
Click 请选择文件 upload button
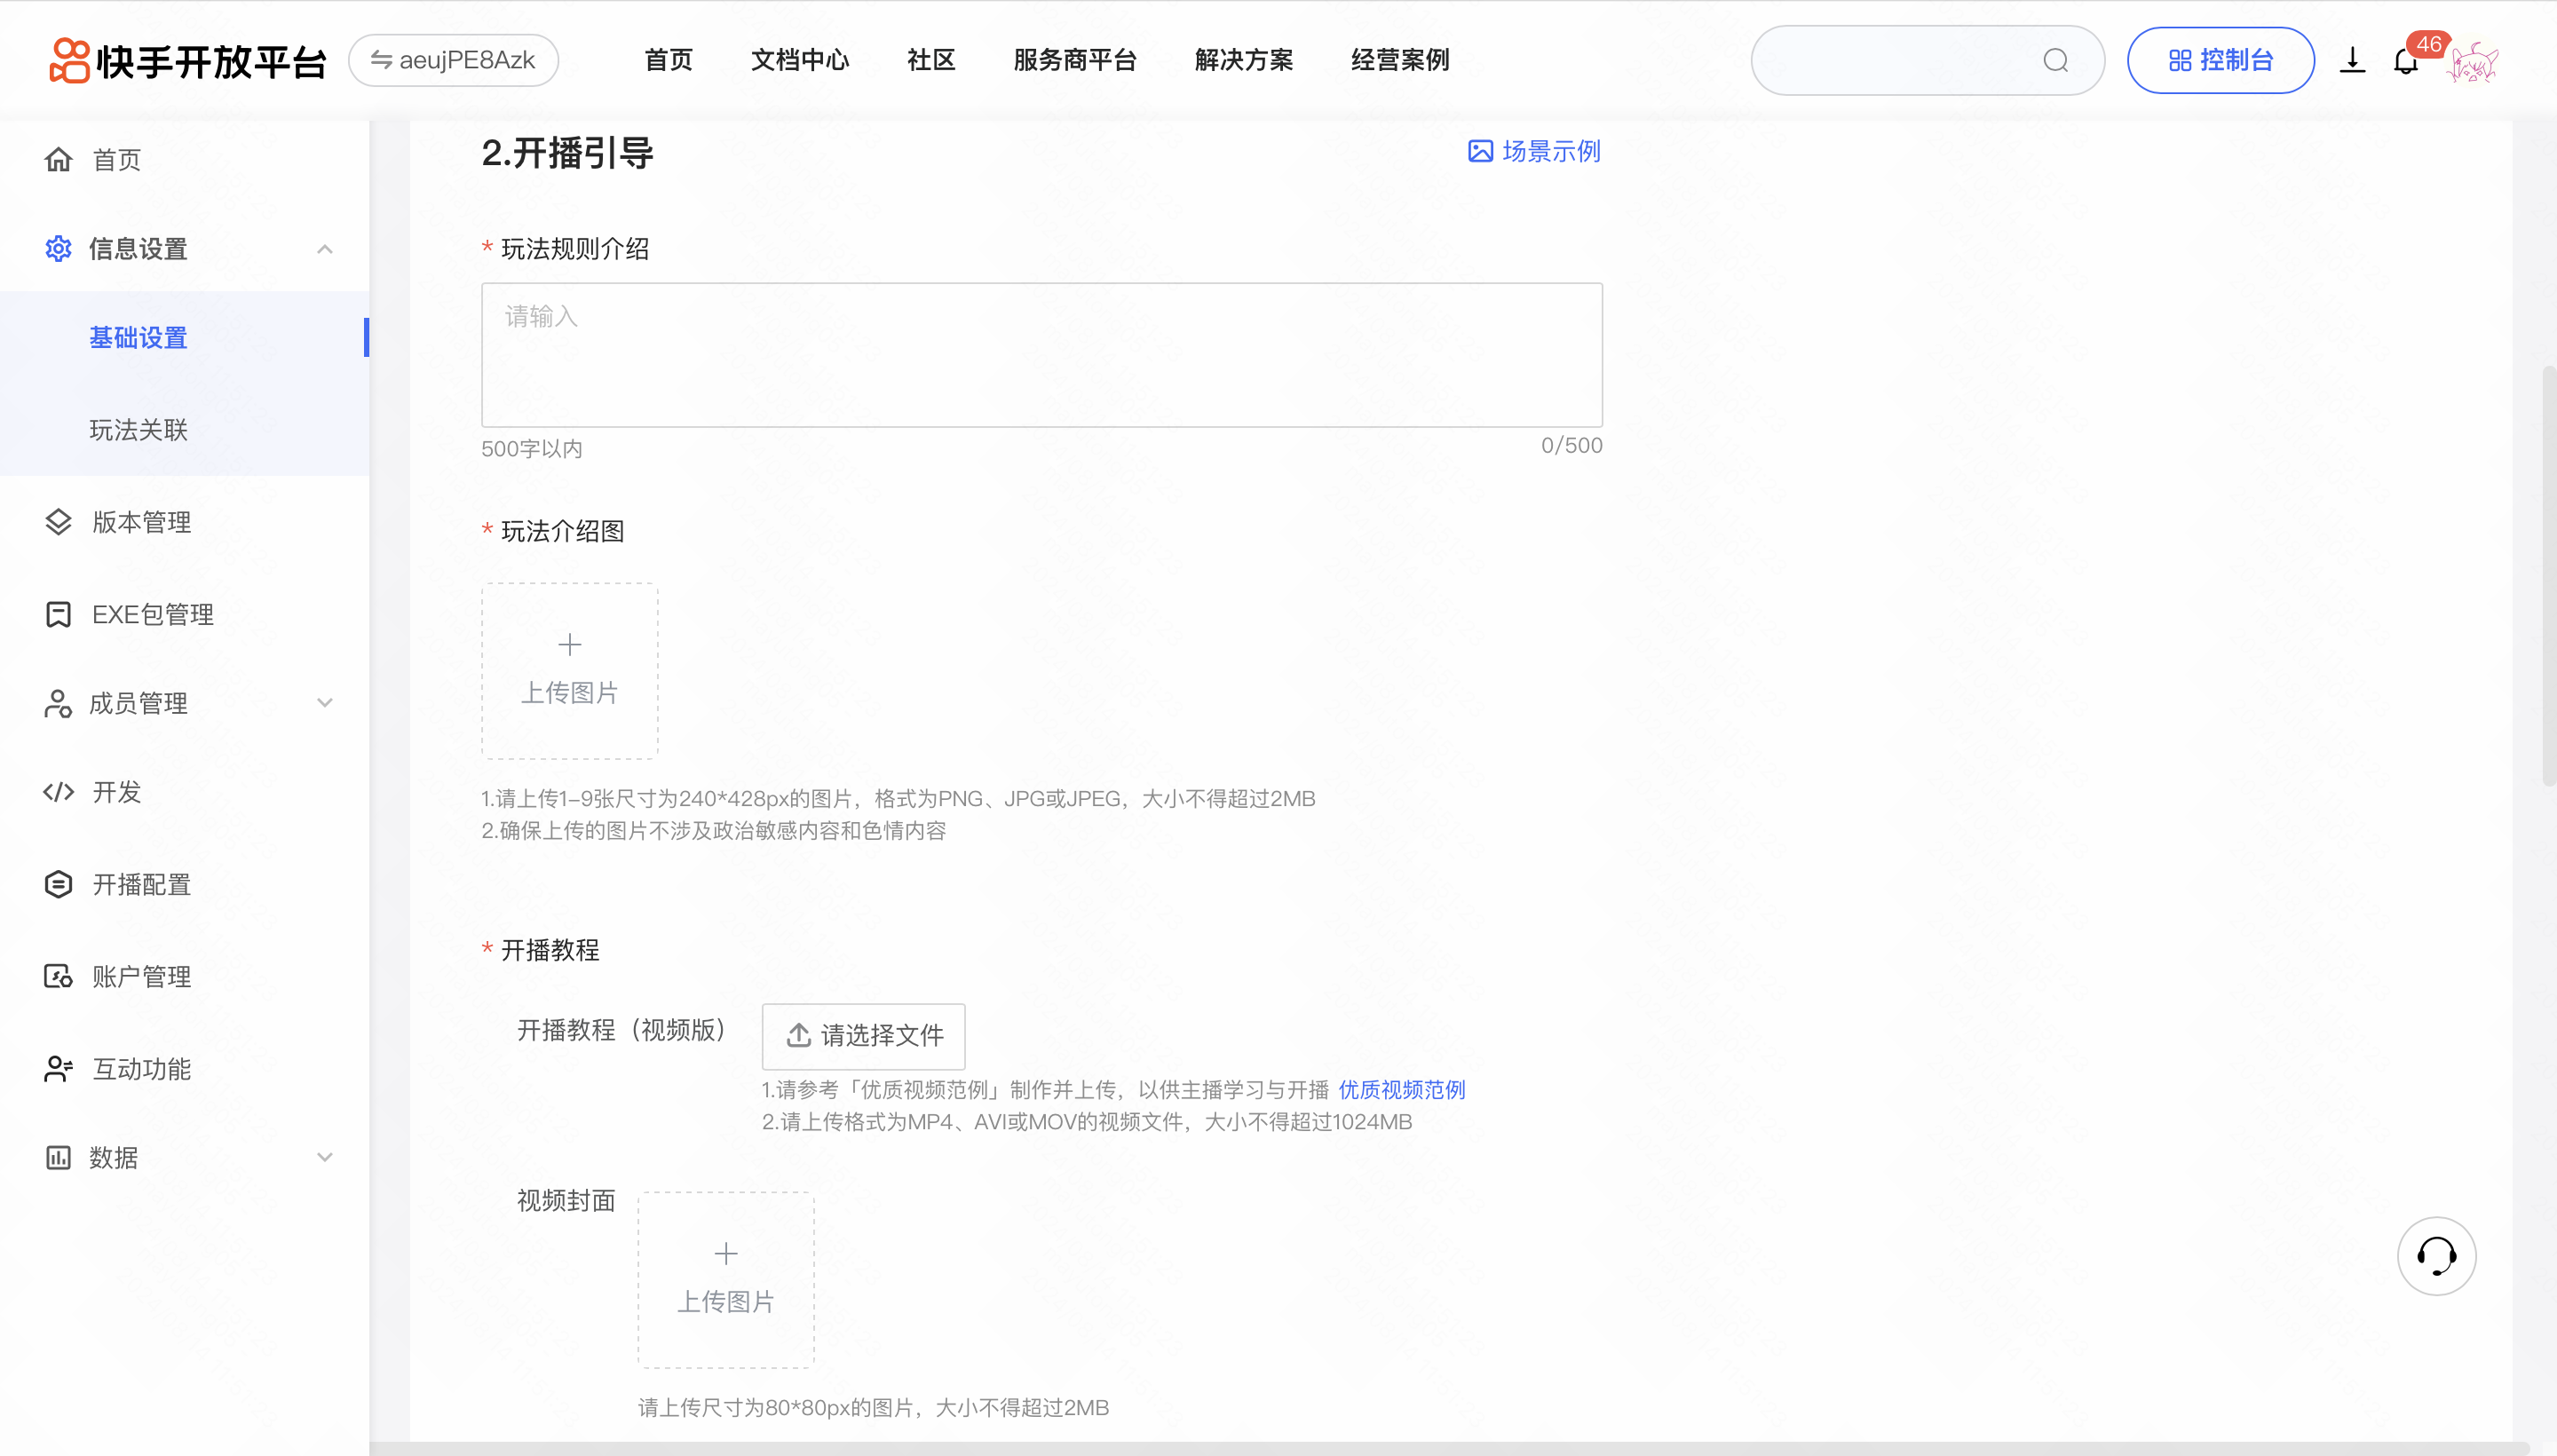point(864,1035)
